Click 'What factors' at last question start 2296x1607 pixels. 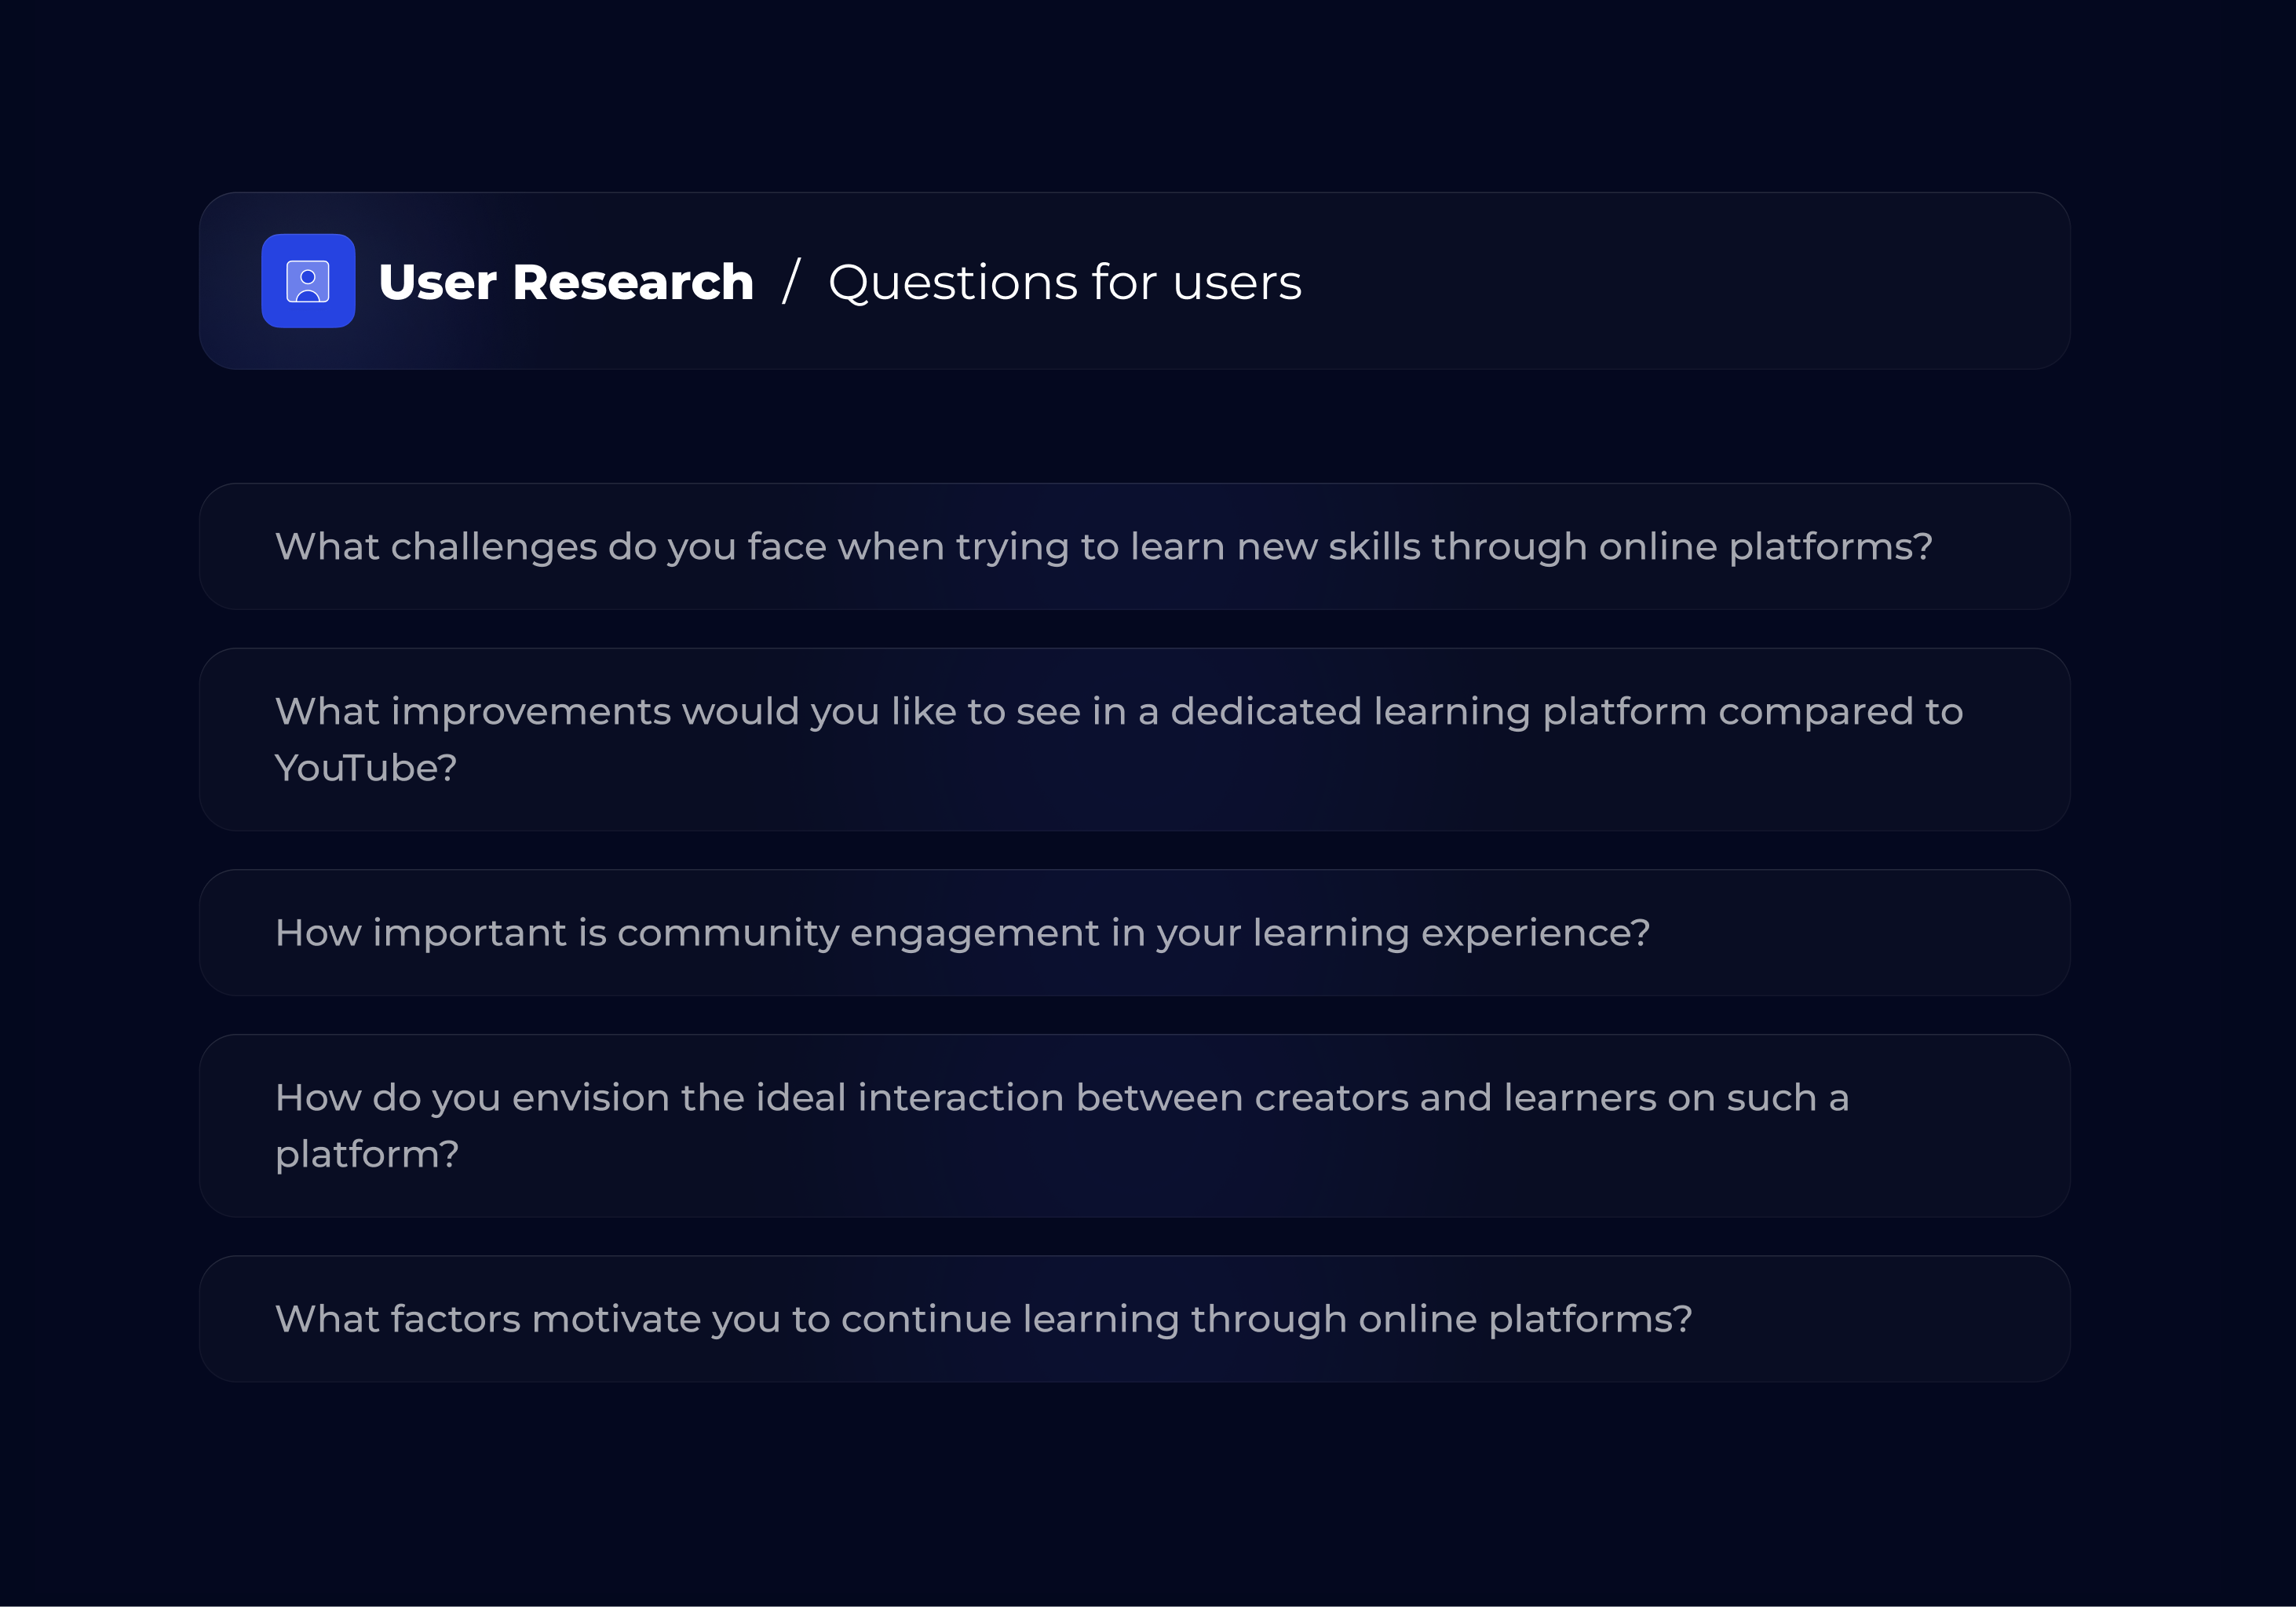pyautogui.click(x=397, y=1319)
